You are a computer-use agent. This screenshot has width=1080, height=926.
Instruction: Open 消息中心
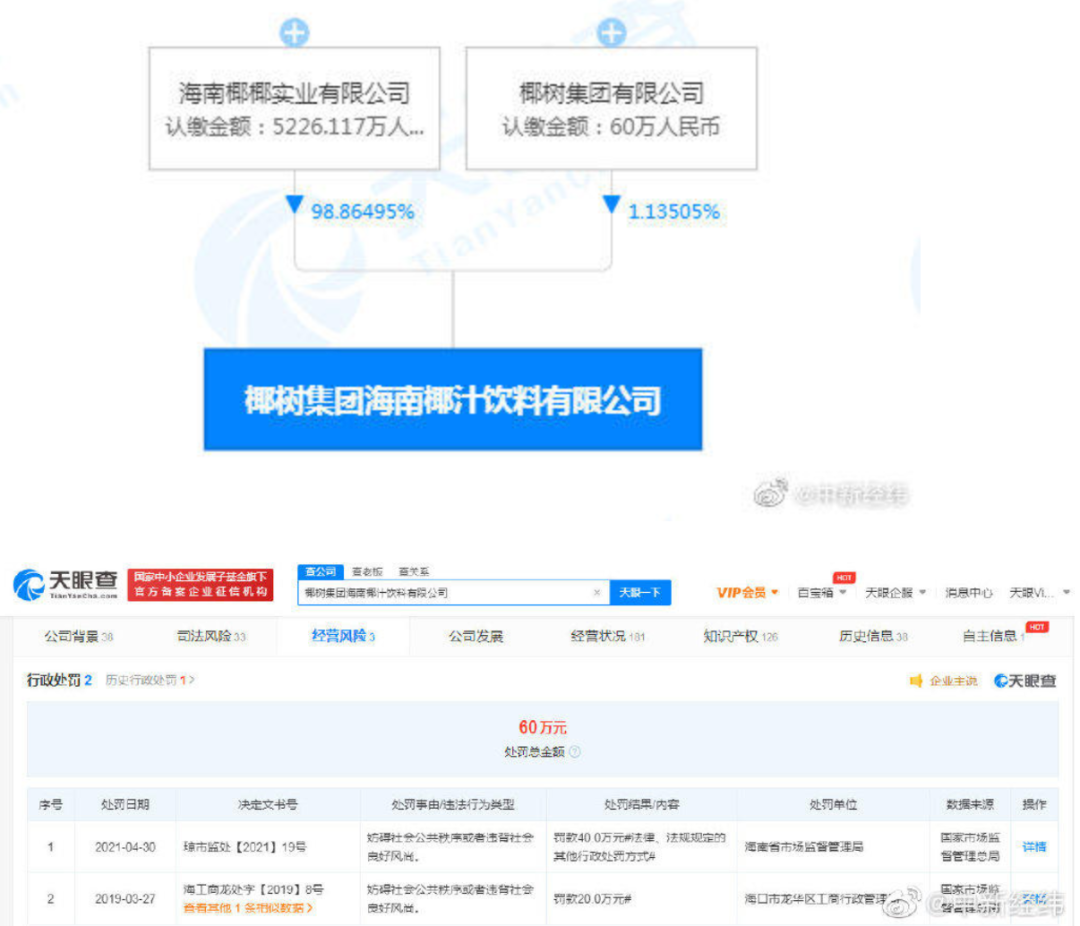(968, 593)
